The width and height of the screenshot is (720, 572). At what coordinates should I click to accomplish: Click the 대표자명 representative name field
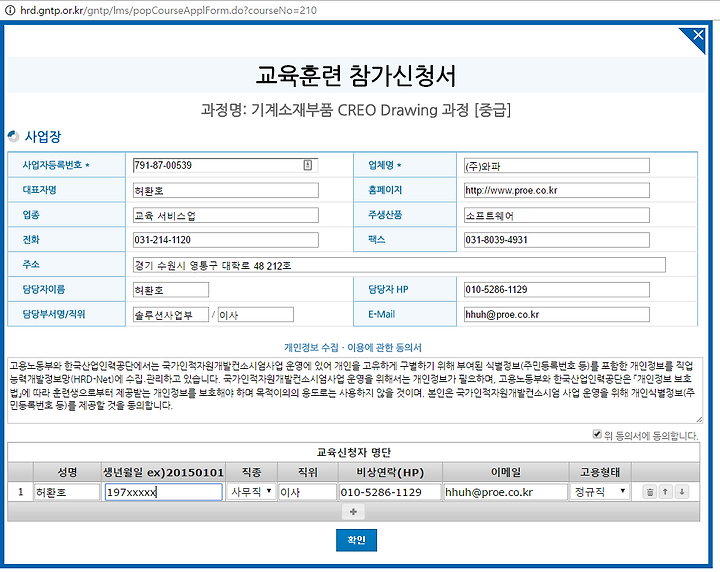(225, 191)
